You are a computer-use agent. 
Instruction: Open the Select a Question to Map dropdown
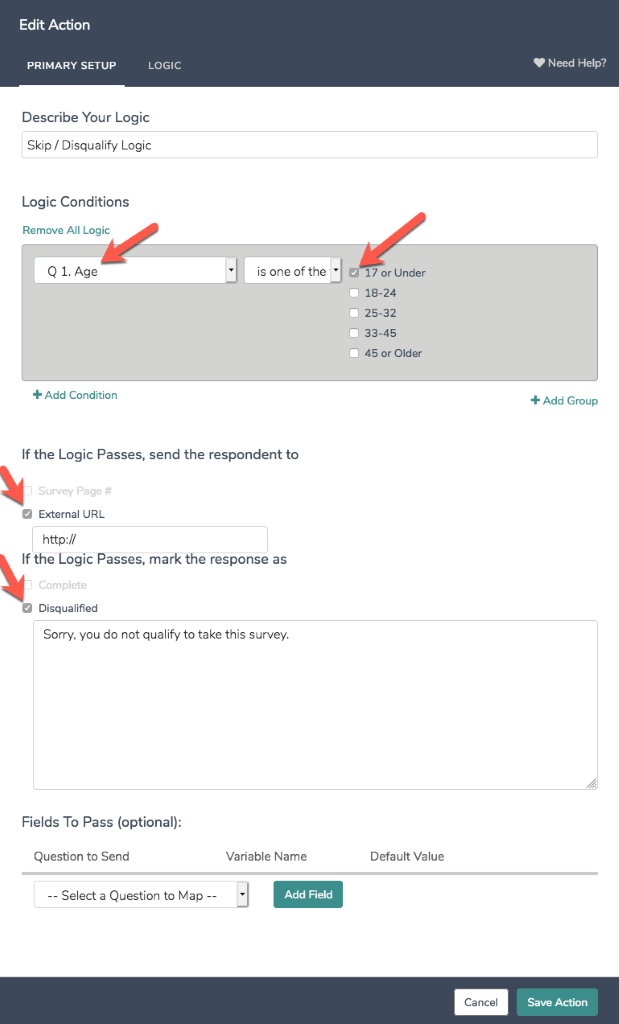click(x=141, y=895)
